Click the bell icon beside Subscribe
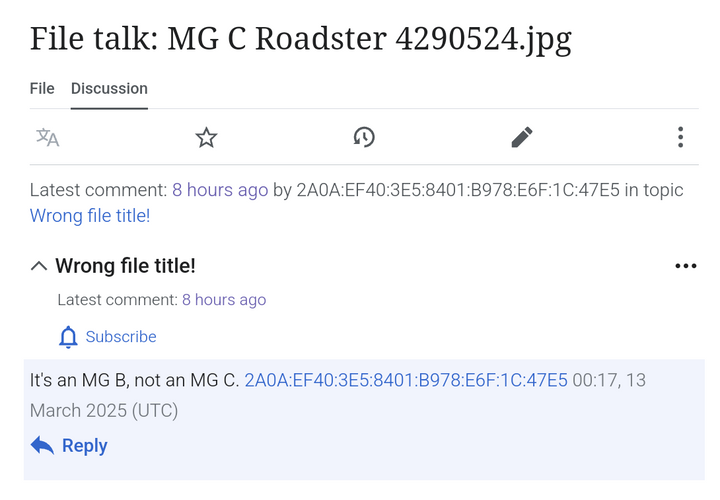 68,337
